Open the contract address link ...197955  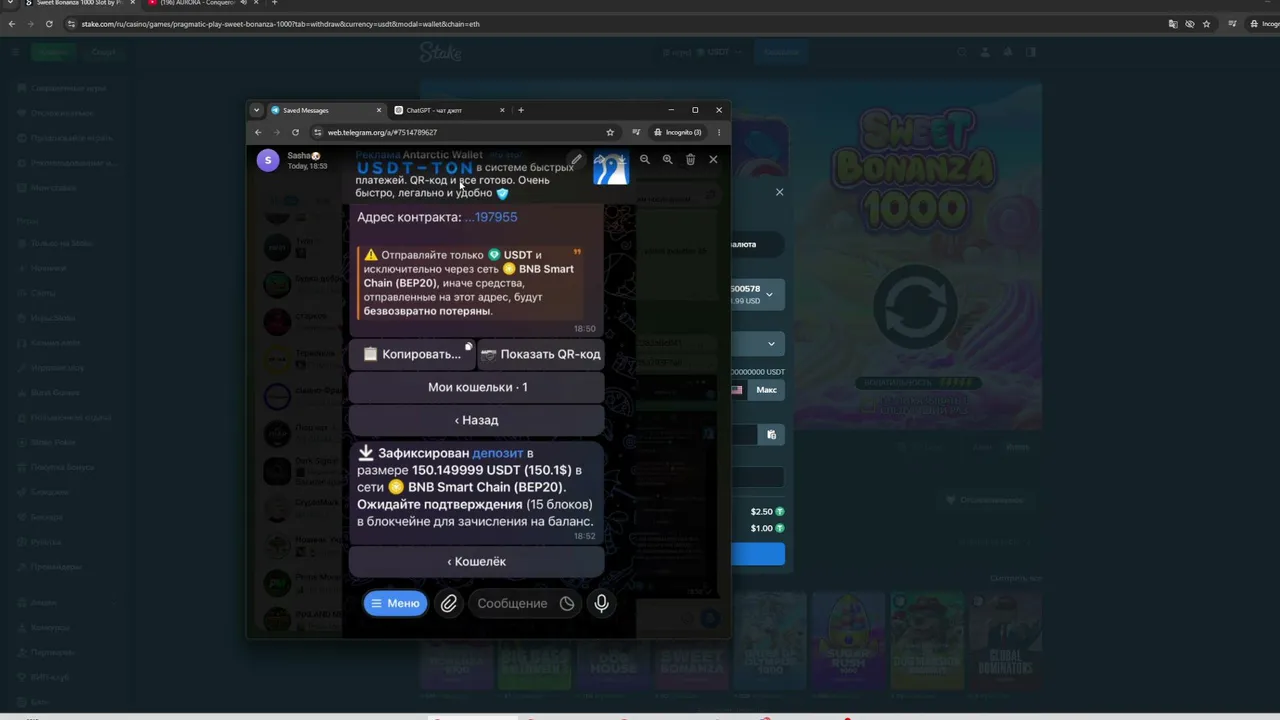coord(491,217)
